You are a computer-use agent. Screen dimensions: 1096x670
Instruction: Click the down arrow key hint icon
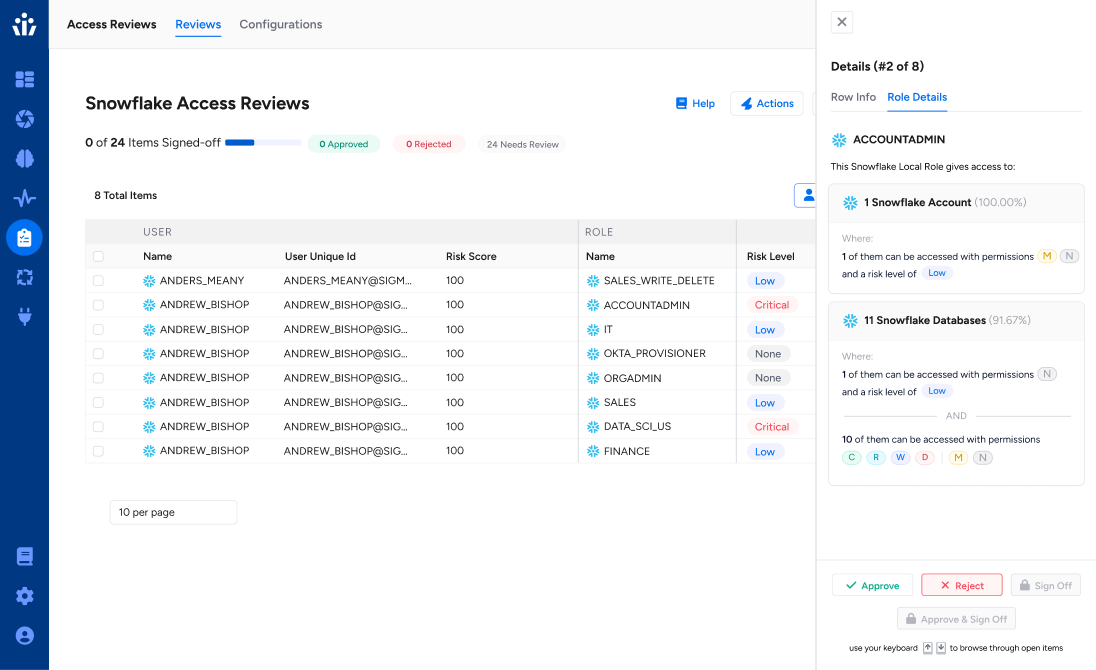click(x=941, y=648)
